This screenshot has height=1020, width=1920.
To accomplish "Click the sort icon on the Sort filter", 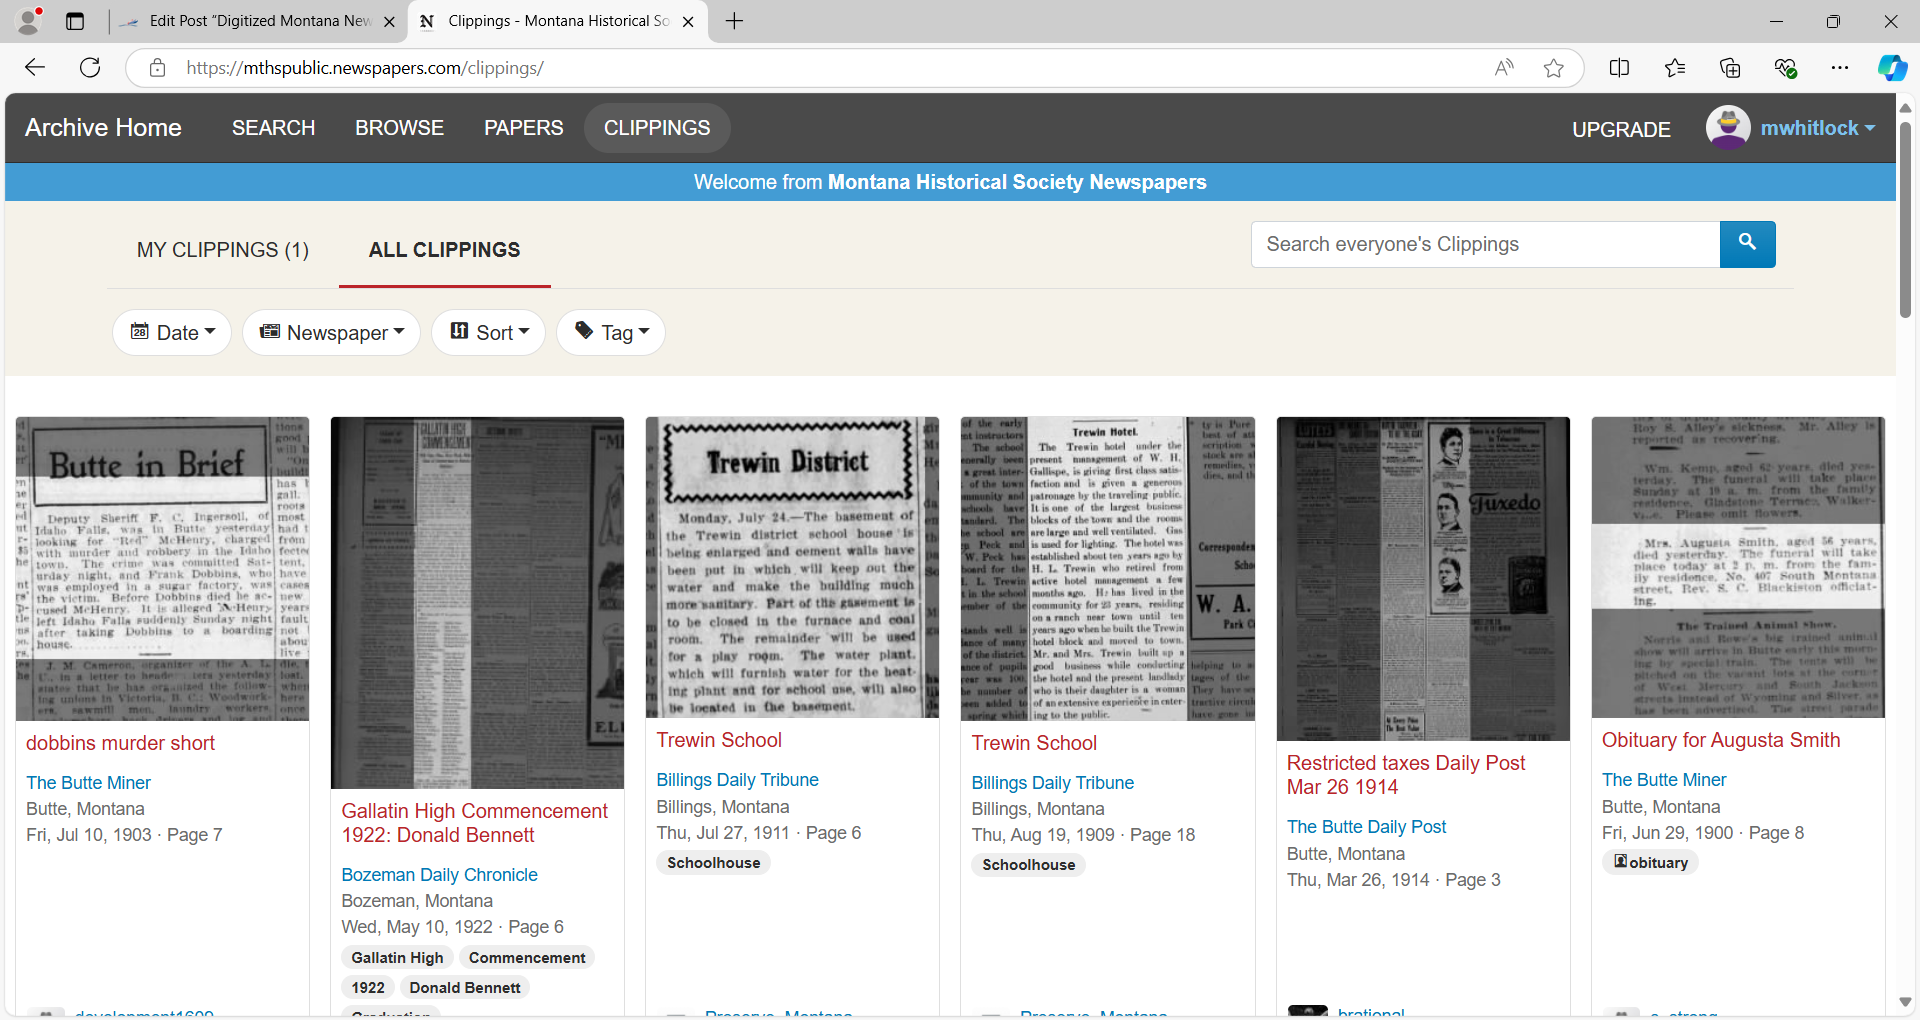I will [459, 331].
